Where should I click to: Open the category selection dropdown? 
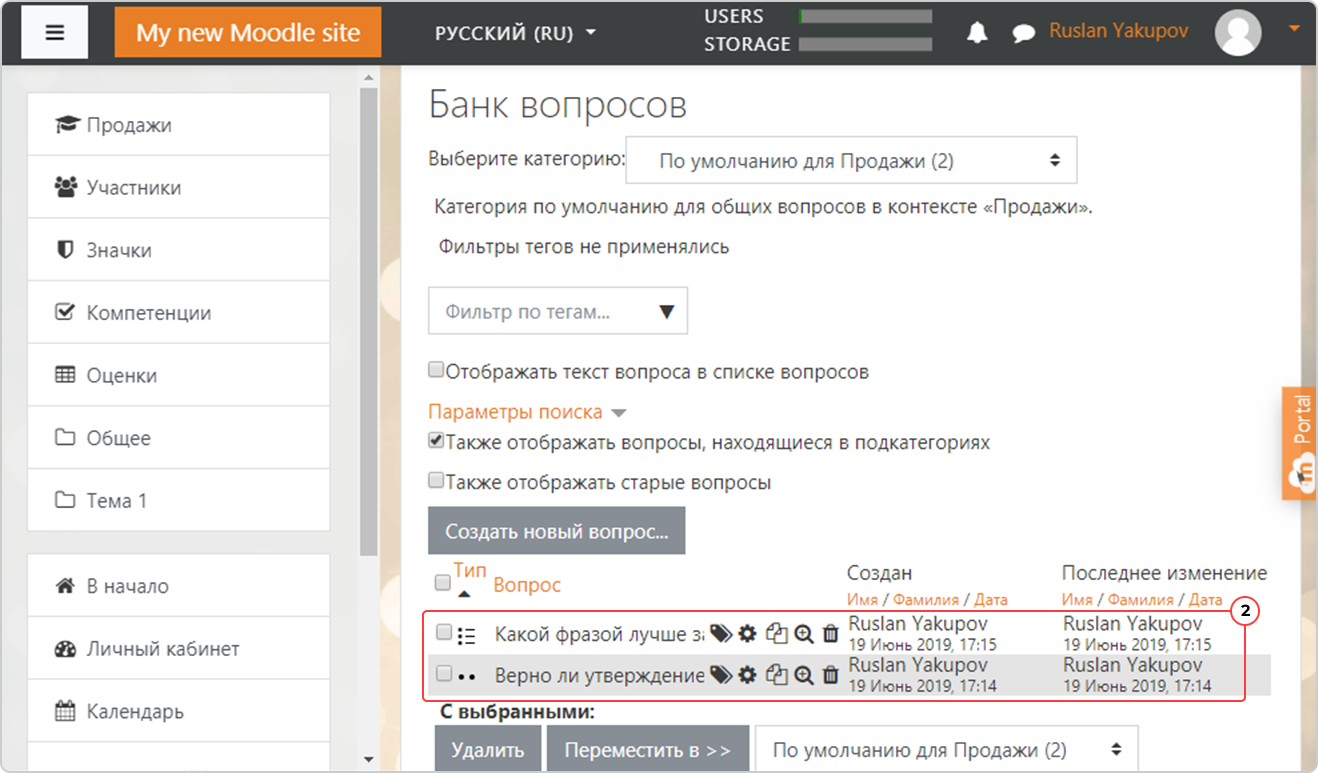tap(851, 160)
